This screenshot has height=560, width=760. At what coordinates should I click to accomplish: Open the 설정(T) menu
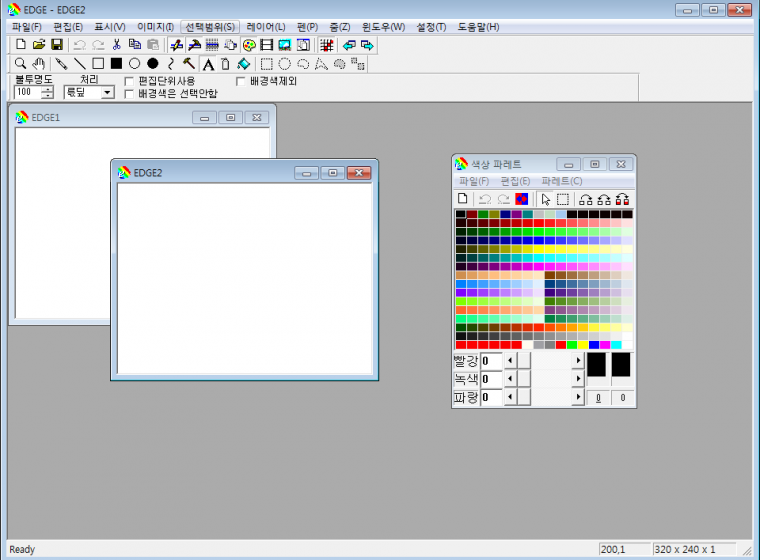click(x=431, y=27)
